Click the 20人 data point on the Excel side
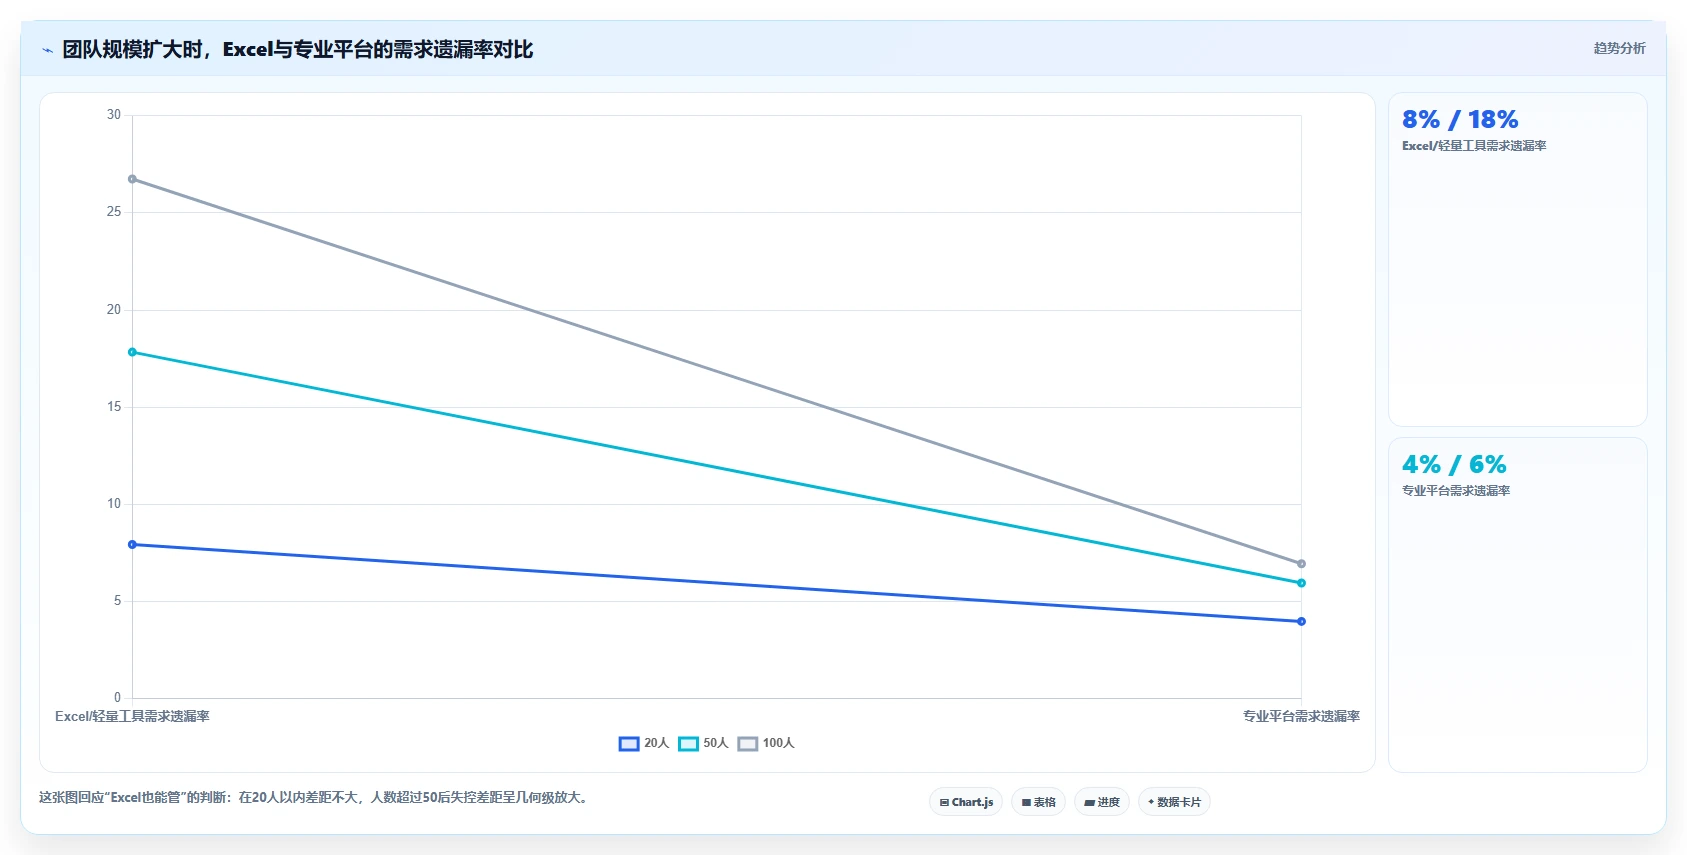The image size is (1687, 855). pyautogui.click(x=132, y=545)
